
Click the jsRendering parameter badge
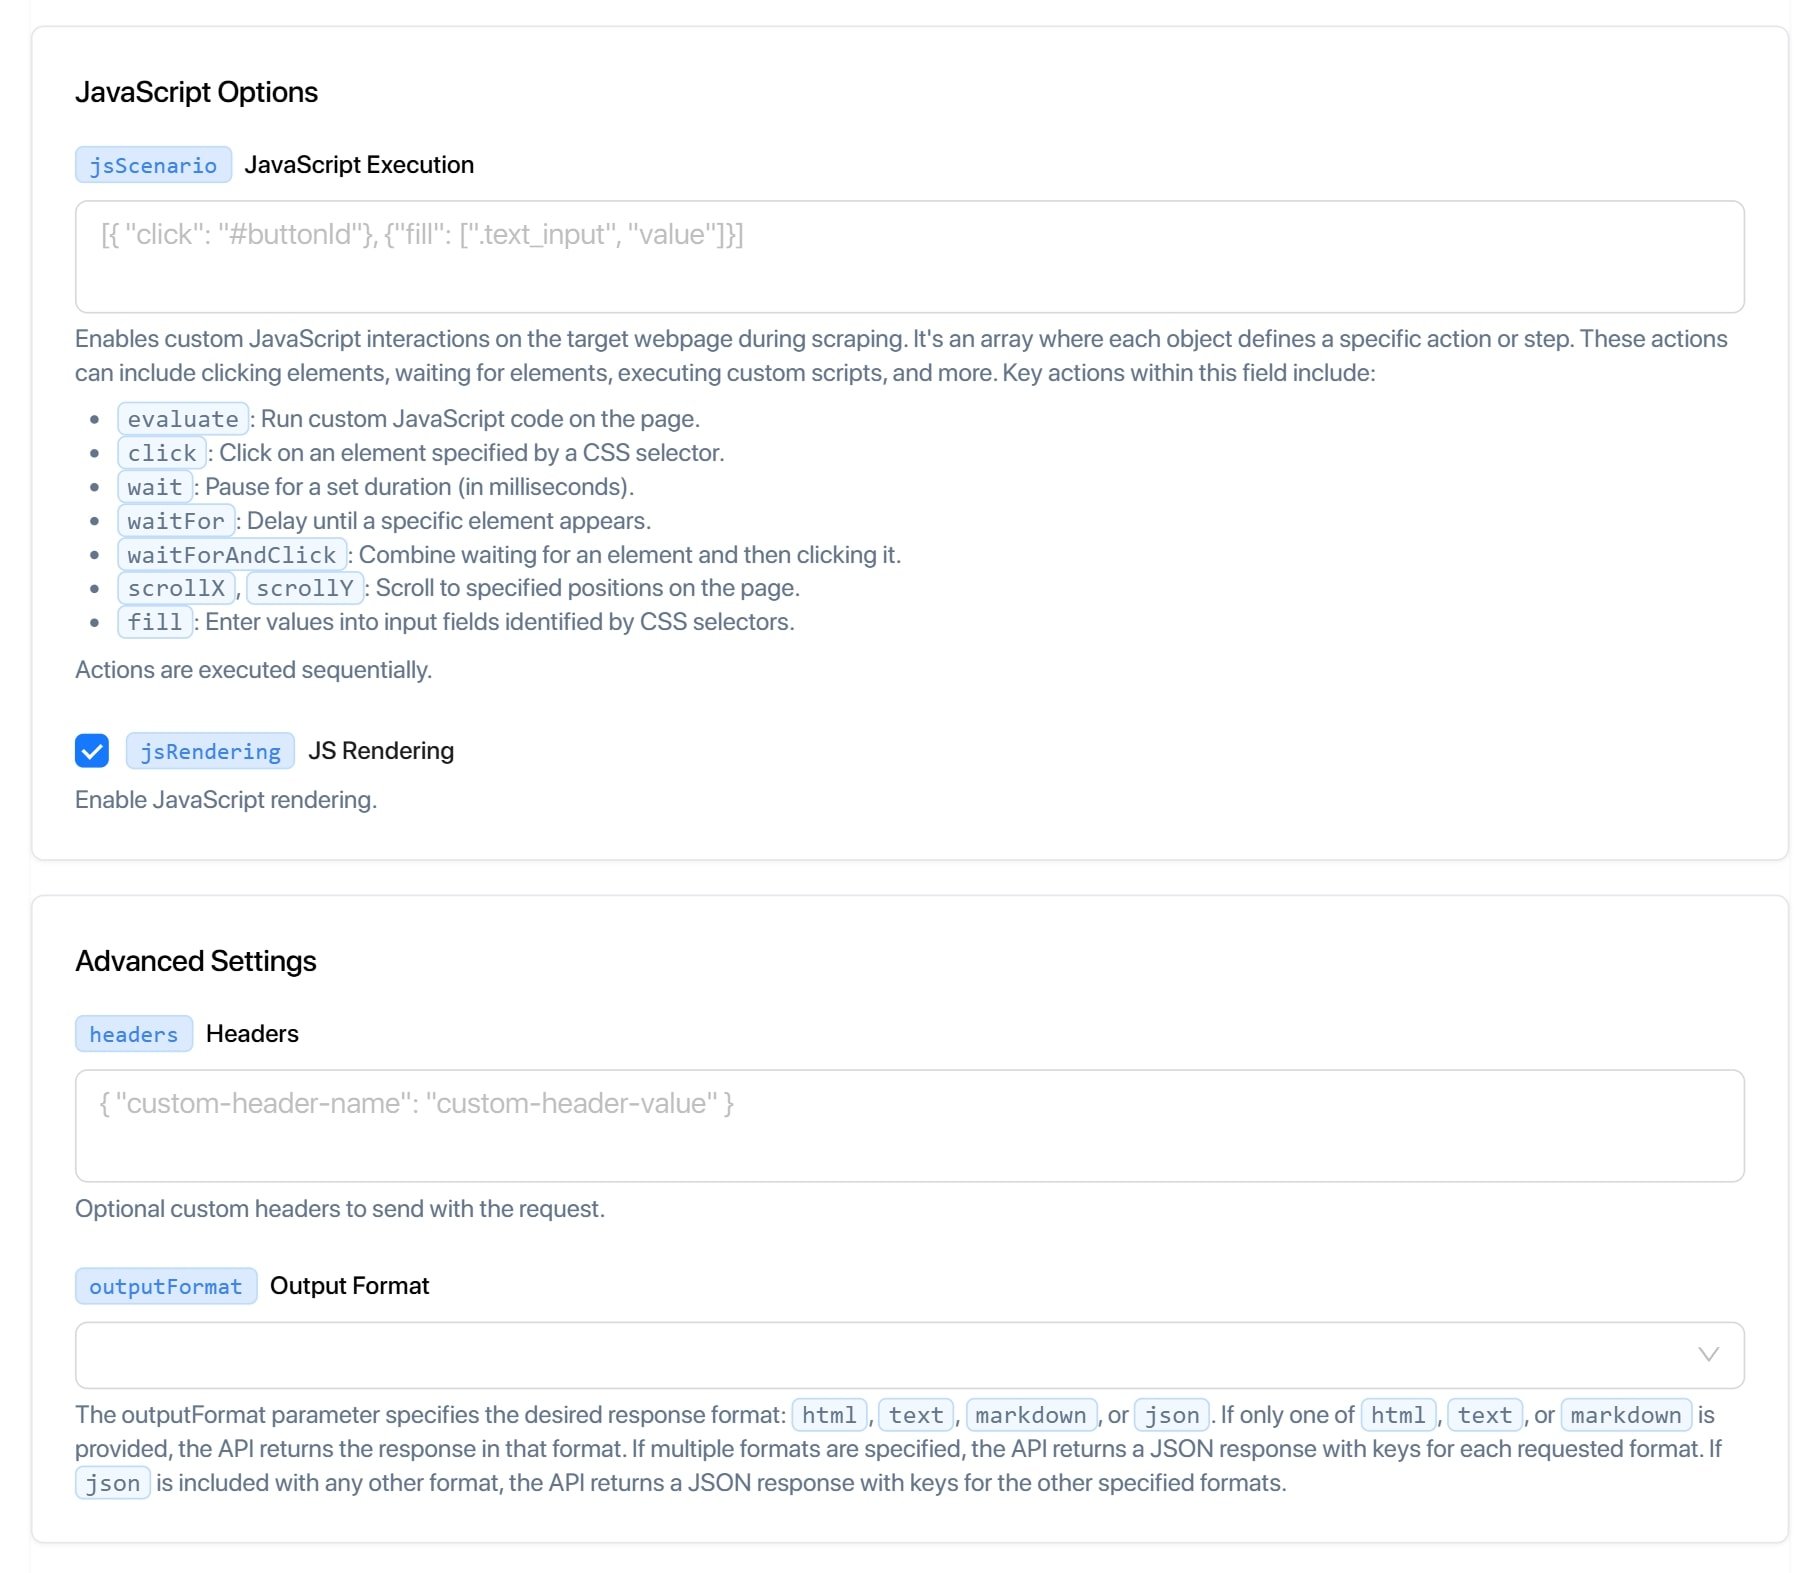pos(210,751)
